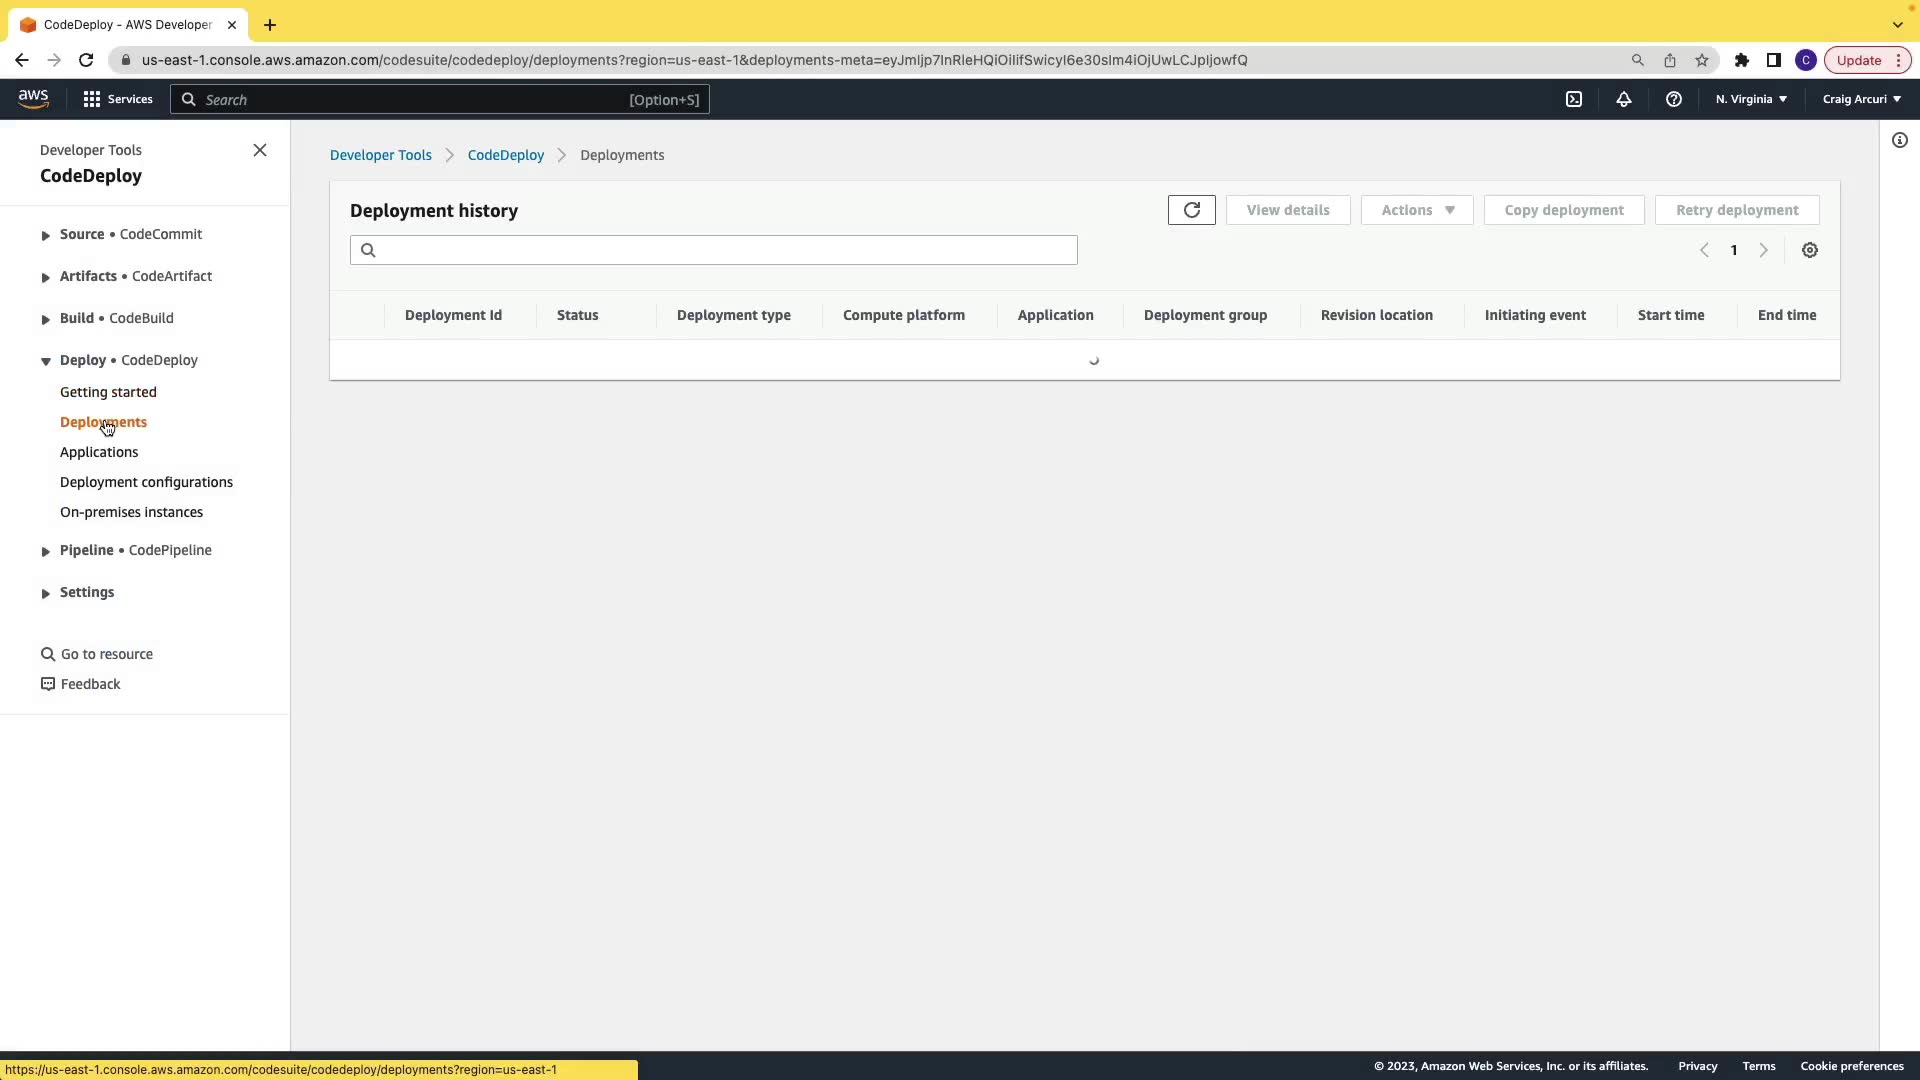Open the Services grid menu
The height and width of the screenshot is (1080, 1920).
coord(117,99)
